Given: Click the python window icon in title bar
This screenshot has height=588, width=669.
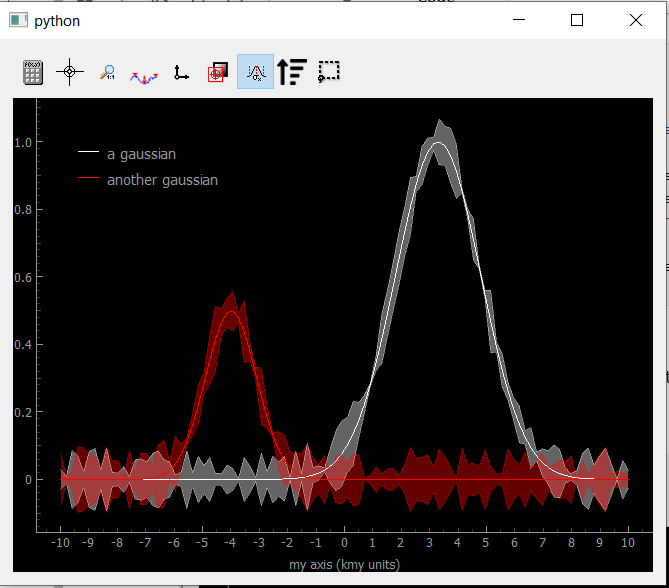Looking at the screenshot, I should pyautogui.click(x=18, y=20).
